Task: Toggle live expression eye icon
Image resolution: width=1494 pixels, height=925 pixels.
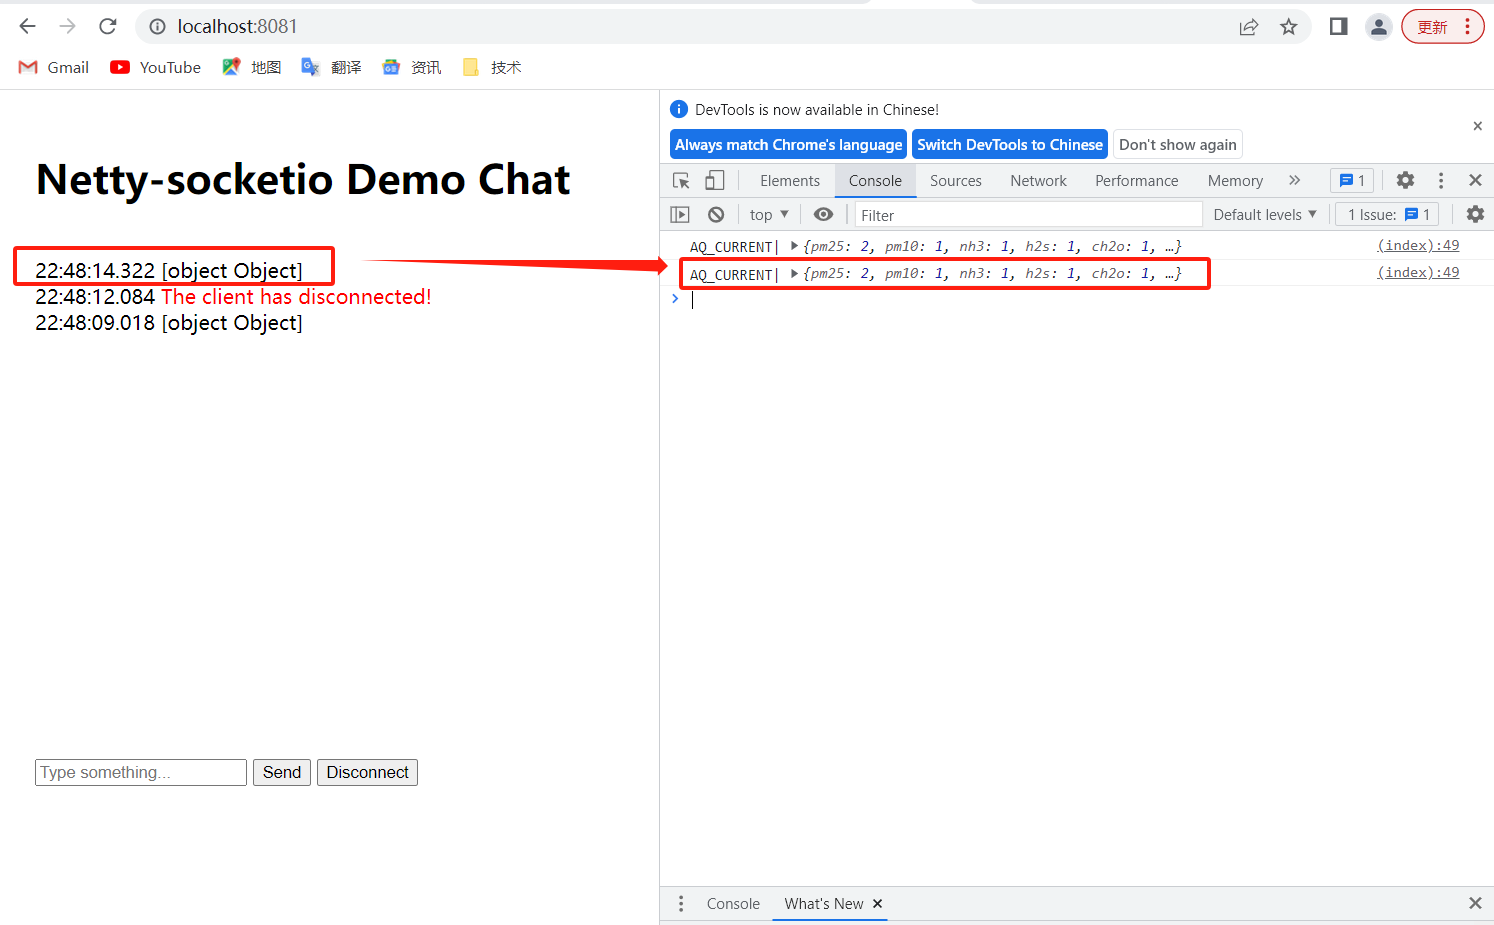Action: pyautogui.click(x=823, y=214)
